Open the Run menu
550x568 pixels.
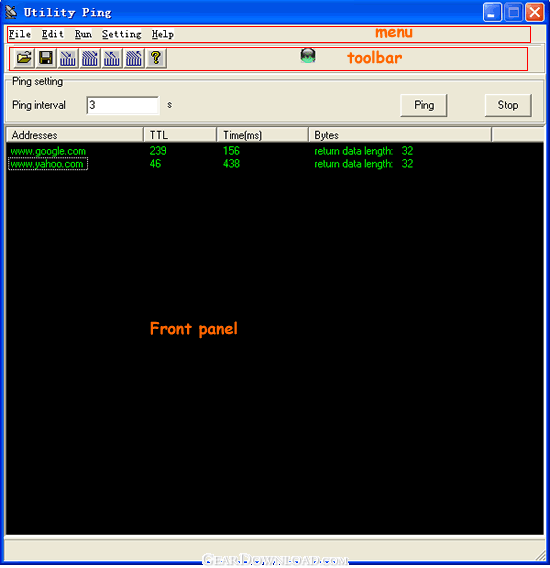pyautogui.click(x=83, y=34)
